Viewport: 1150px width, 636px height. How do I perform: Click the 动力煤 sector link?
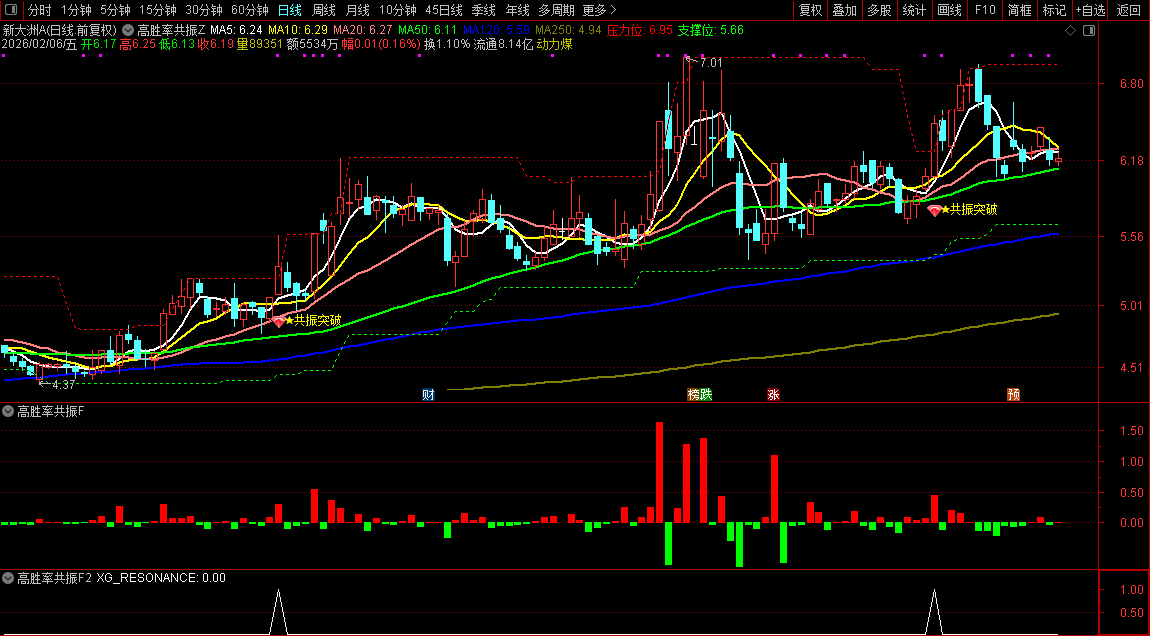click(x=554, y=44)
